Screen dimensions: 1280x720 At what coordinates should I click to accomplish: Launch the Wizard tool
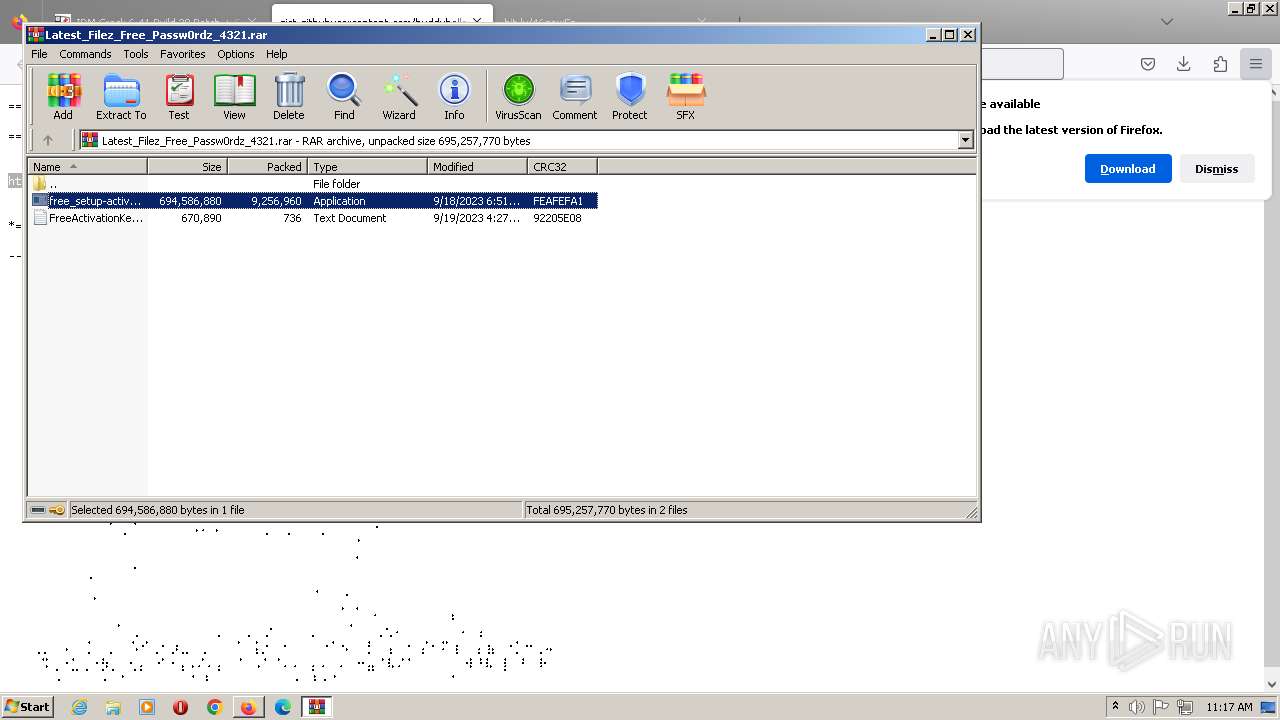coord(399,97)
